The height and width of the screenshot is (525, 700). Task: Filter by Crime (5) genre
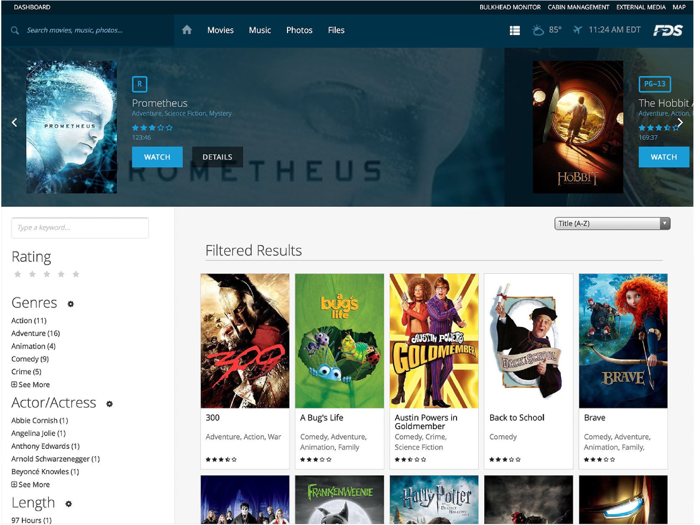click(x=26, y=372)
